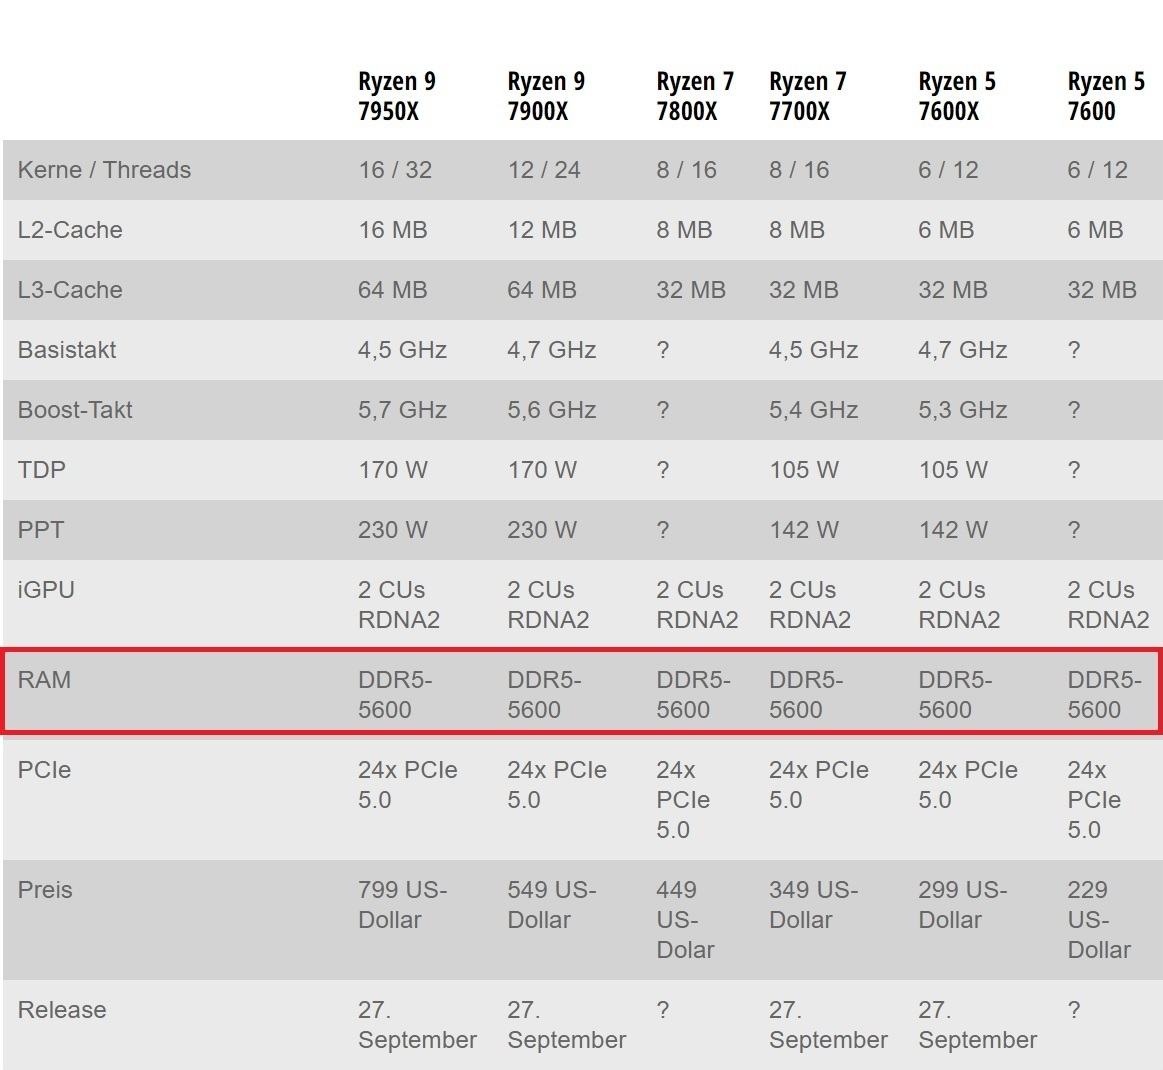Click the Boost-Takt row label
Image resolution: width=1163 pixels, height=1070 pixels.
[75, 410]
